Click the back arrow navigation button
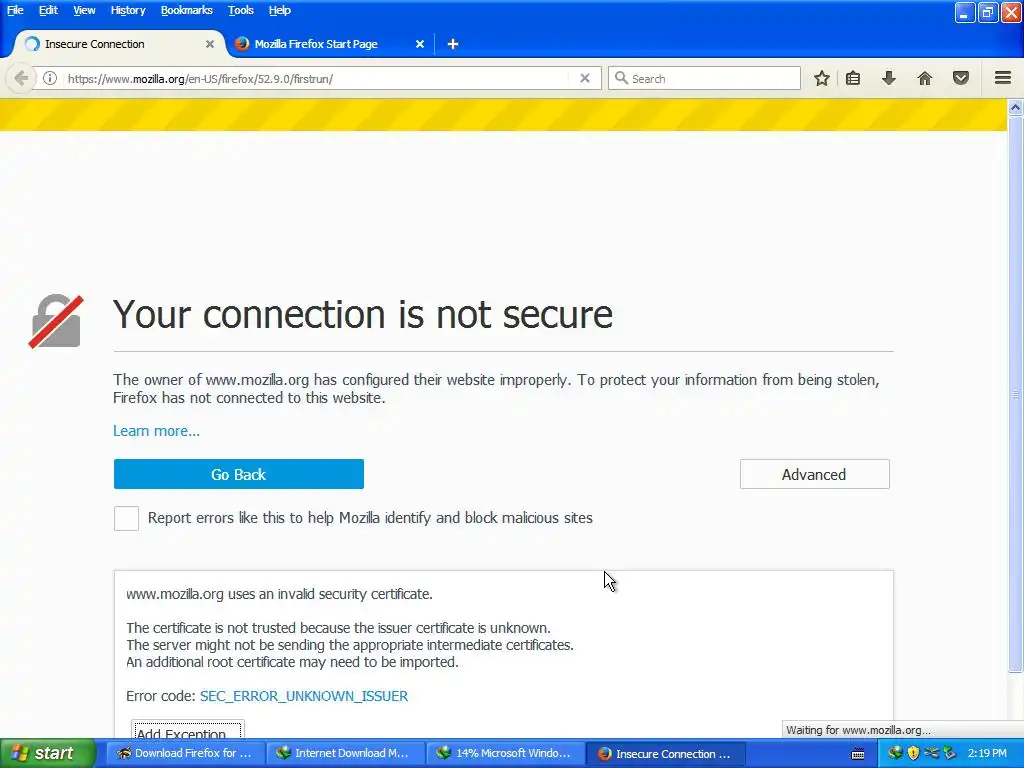 [21, 78]
